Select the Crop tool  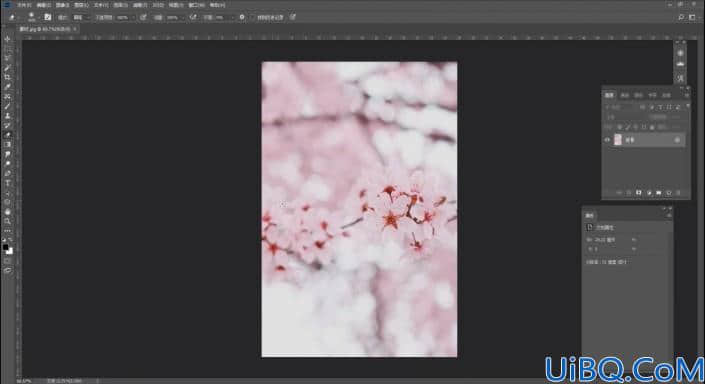7,77
